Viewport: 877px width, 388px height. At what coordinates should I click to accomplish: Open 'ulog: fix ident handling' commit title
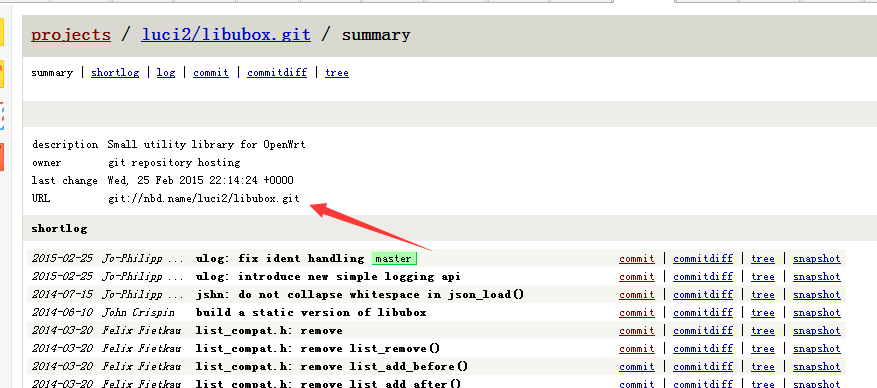coord(280,258)
